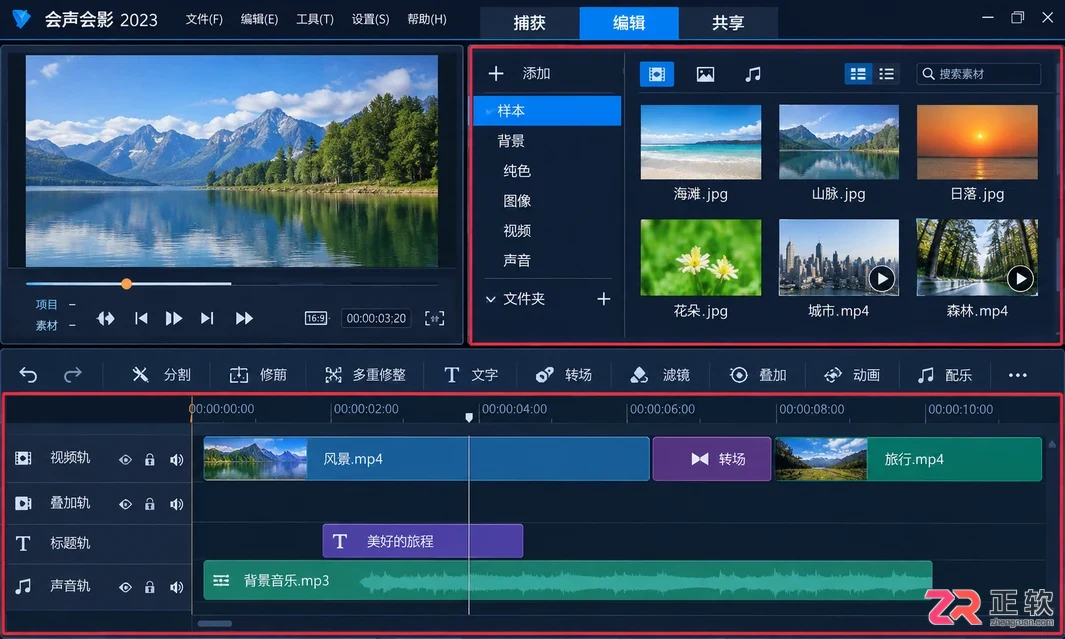Open the 编辑(E) menu

click(x=259, y=19)
